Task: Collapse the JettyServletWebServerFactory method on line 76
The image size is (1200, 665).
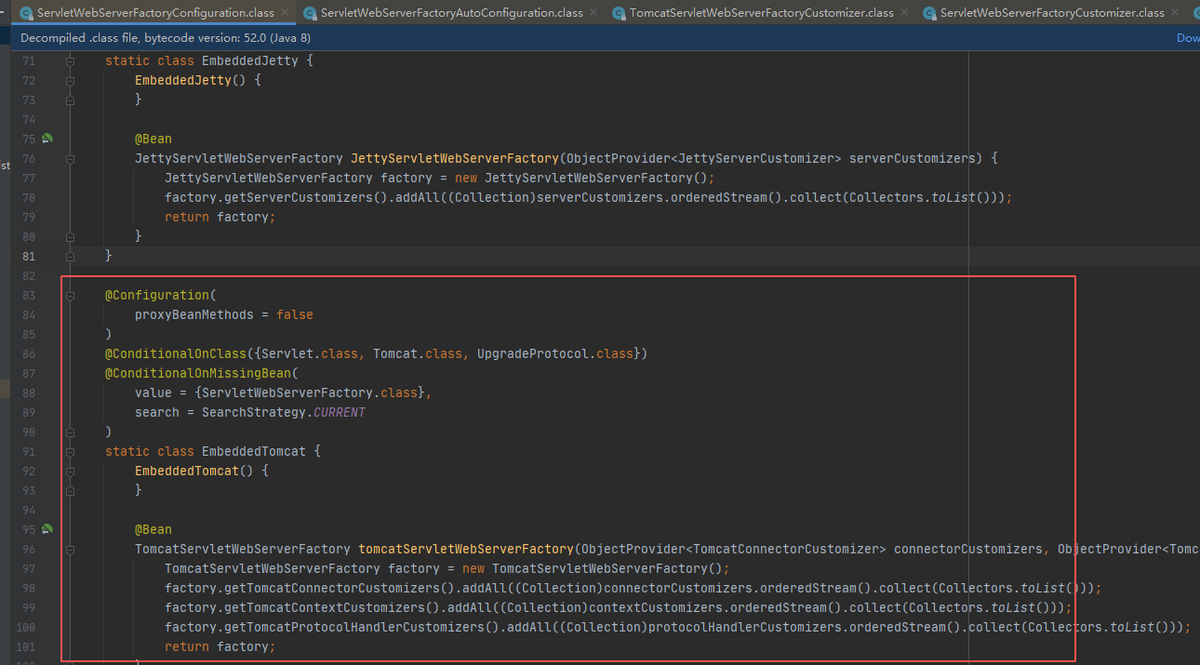Action: click(x=70, y=158)
